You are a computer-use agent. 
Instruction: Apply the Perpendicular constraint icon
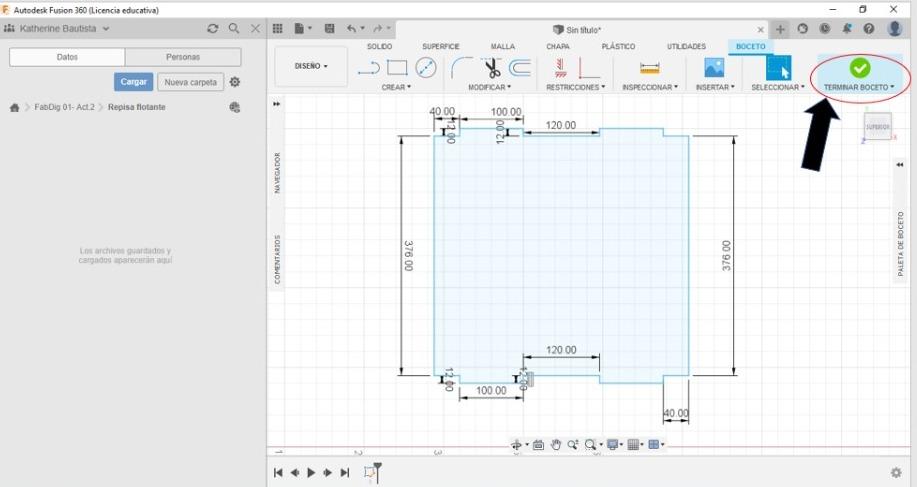tap(588, 68)
